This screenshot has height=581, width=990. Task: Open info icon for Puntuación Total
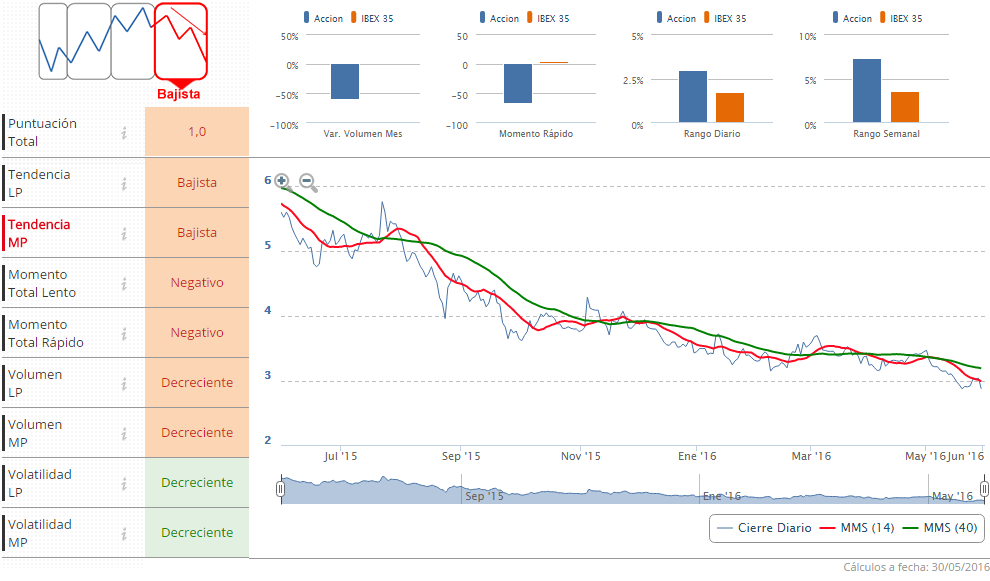tap(124, 133)
